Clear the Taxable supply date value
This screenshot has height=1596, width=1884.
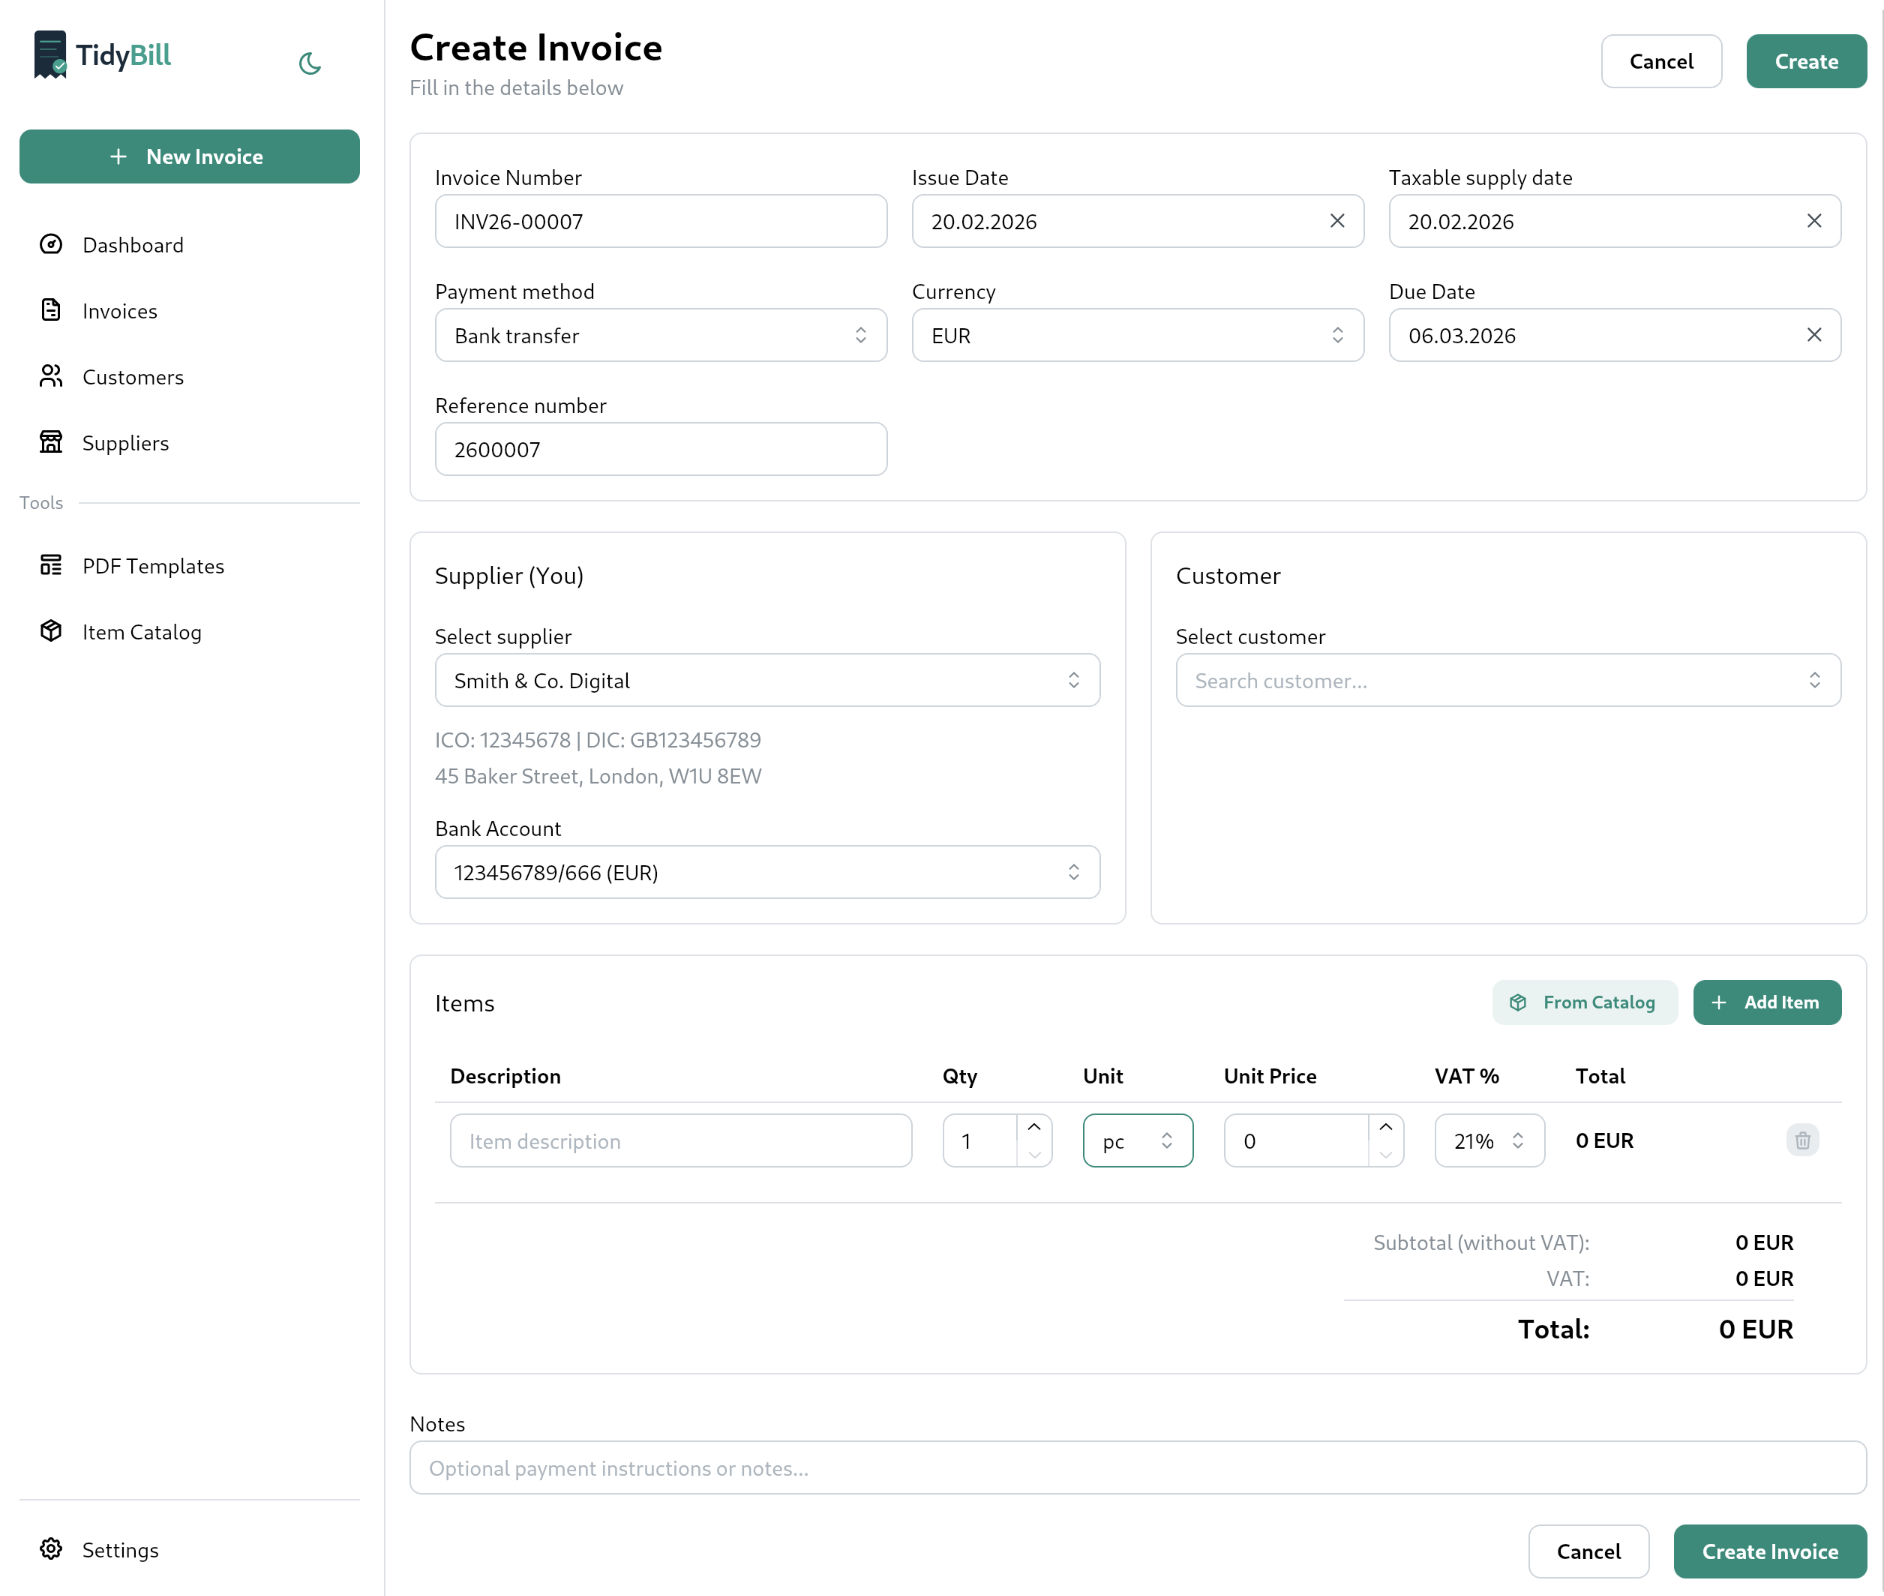pos(1814,221)
